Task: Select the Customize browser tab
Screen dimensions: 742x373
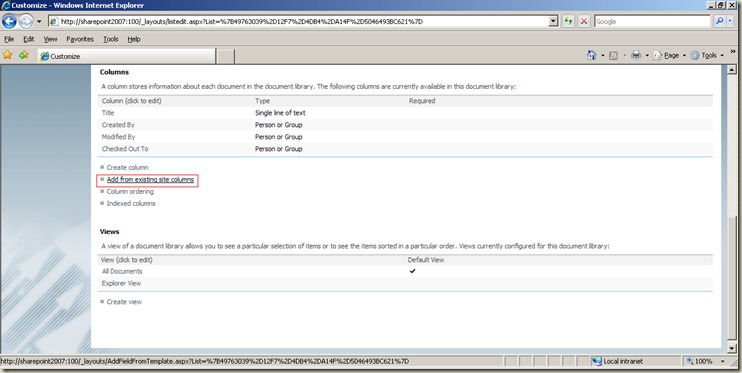Action: click(127, 56)
